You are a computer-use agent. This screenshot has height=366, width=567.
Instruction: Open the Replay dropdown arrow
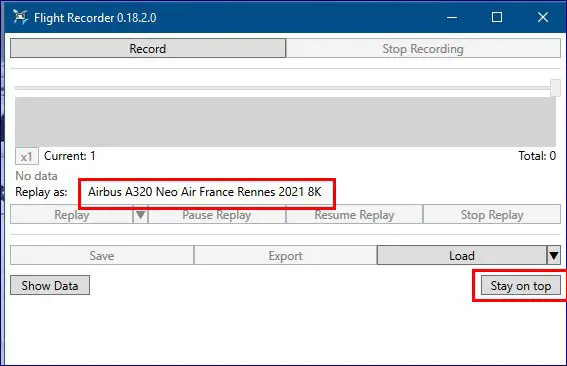141,215
